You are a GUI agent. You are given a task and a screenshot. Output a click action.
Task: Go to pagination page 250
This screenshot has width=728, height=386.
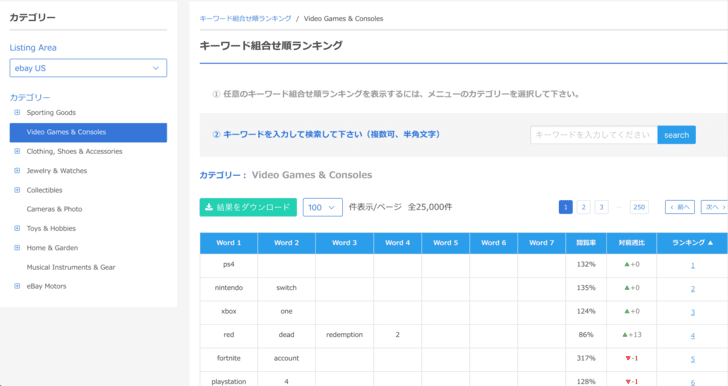639,207
